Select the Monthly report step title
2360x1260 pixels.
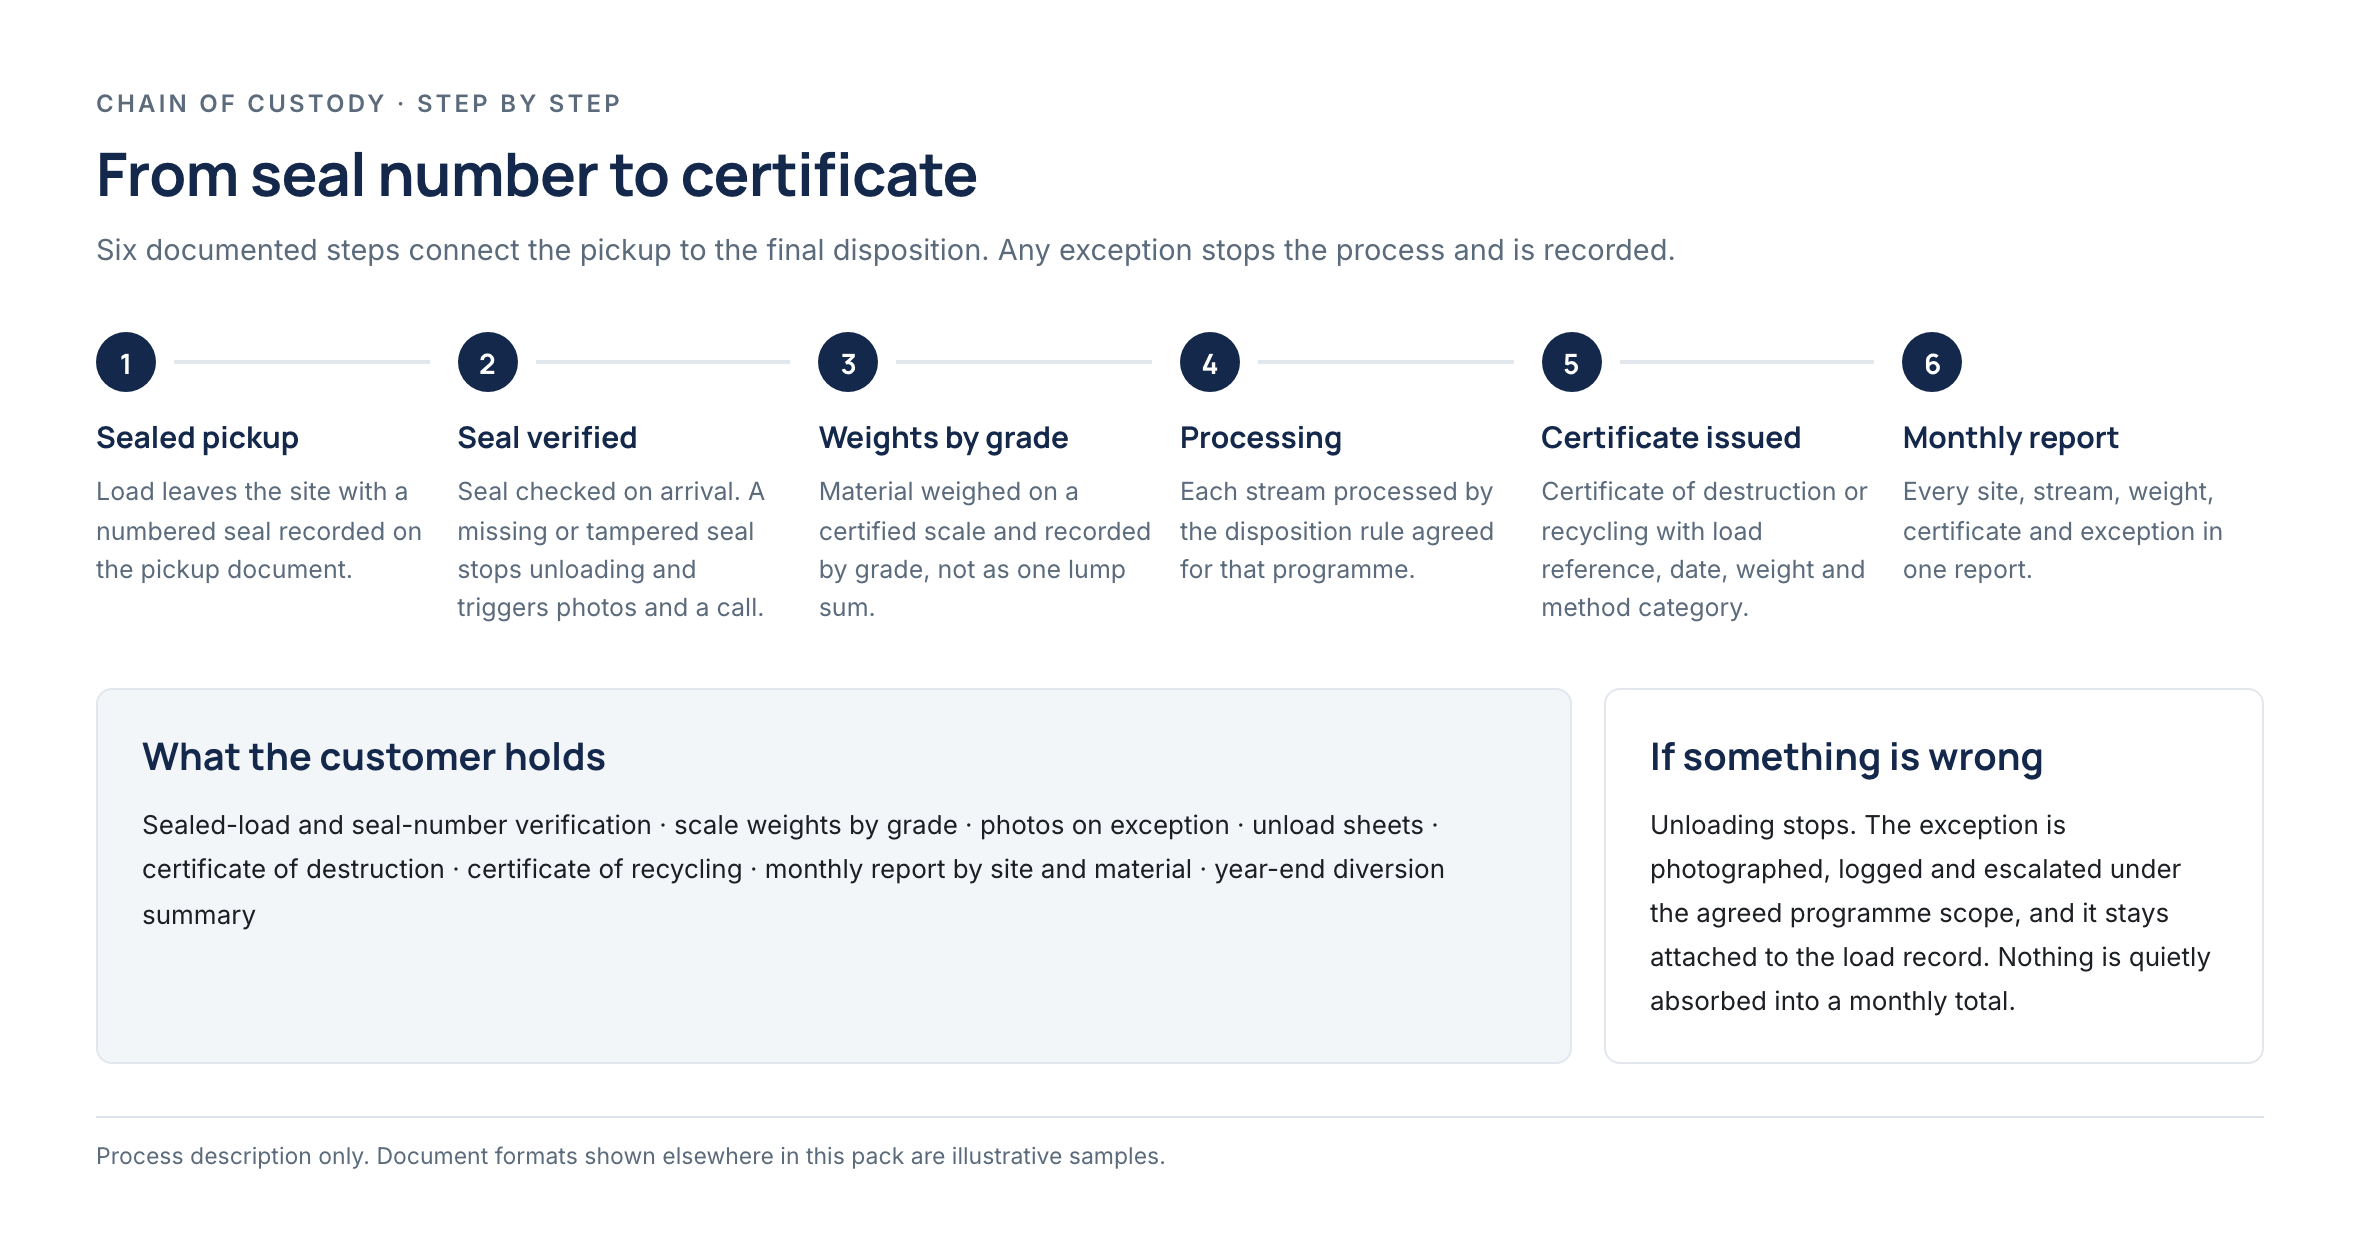[x=2010, y=438]
